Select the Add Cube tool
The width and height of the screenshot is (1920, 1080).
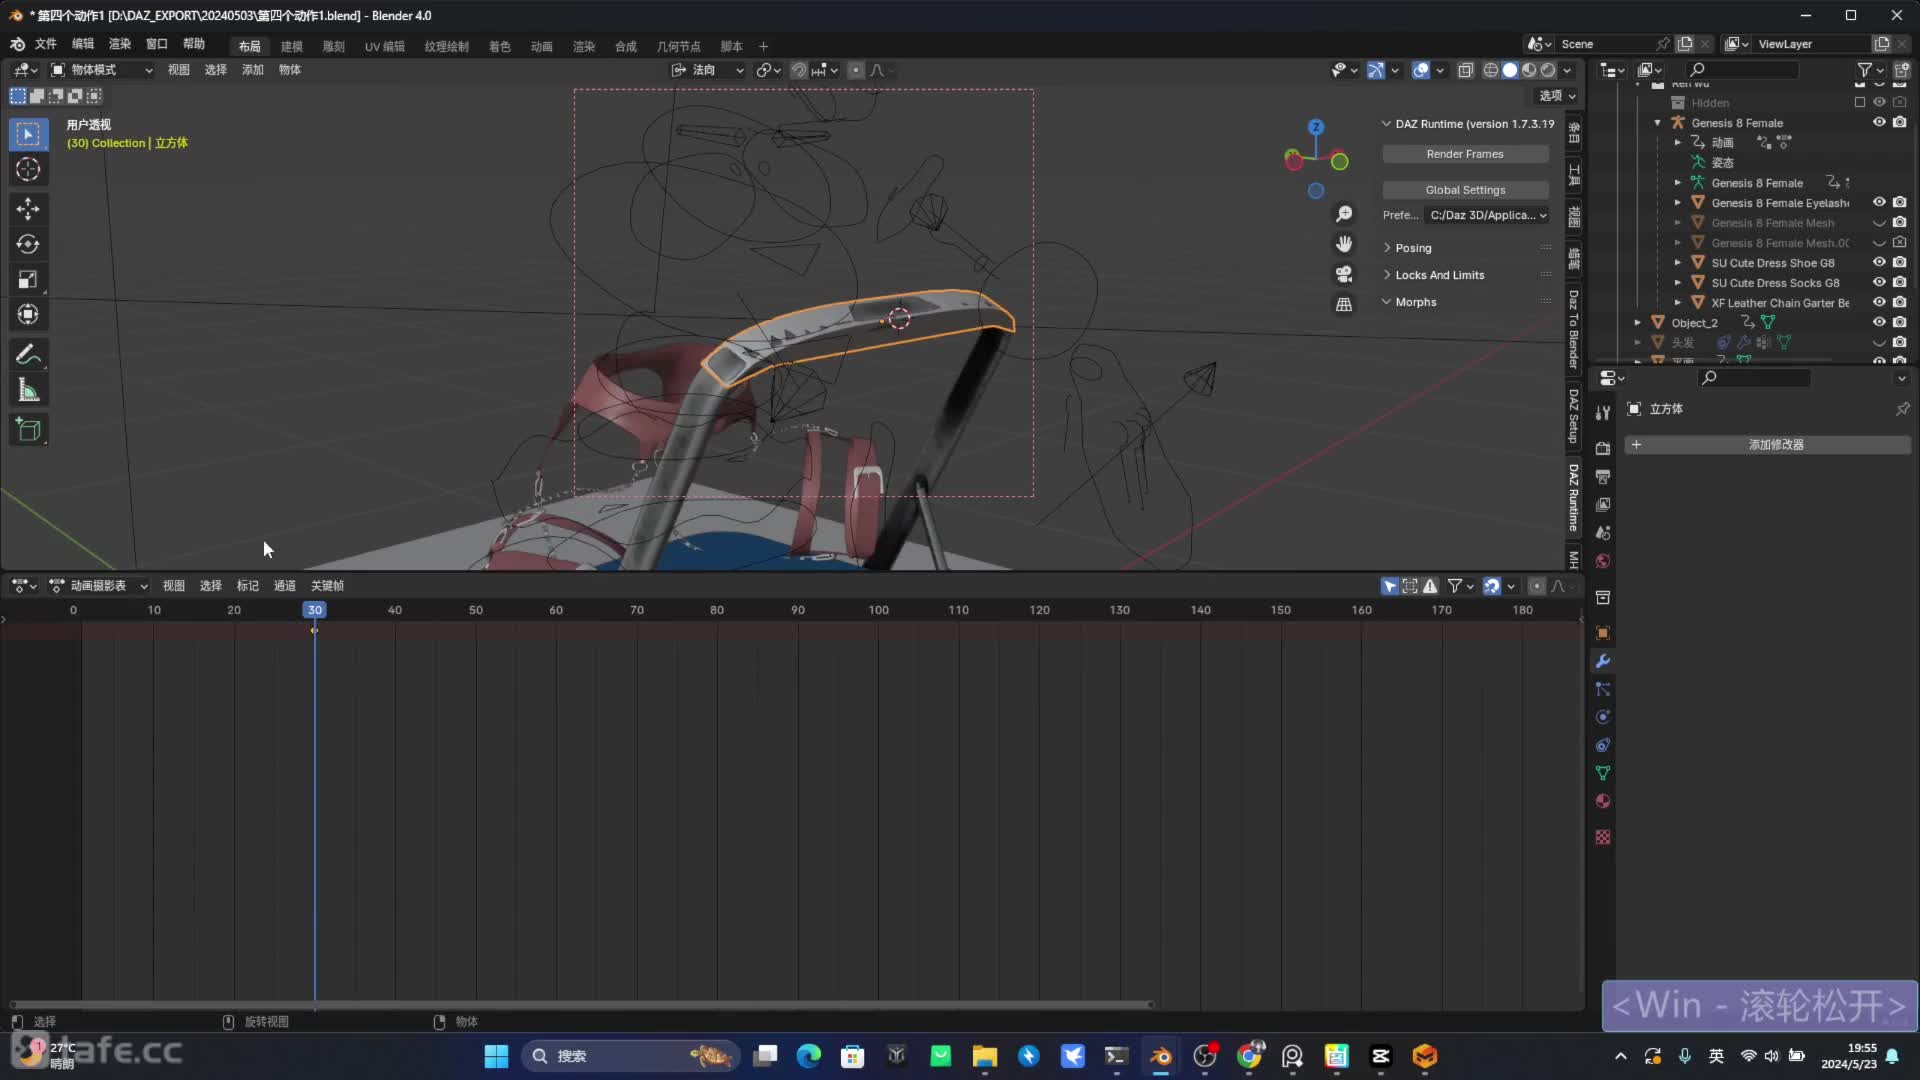[28, 430]
